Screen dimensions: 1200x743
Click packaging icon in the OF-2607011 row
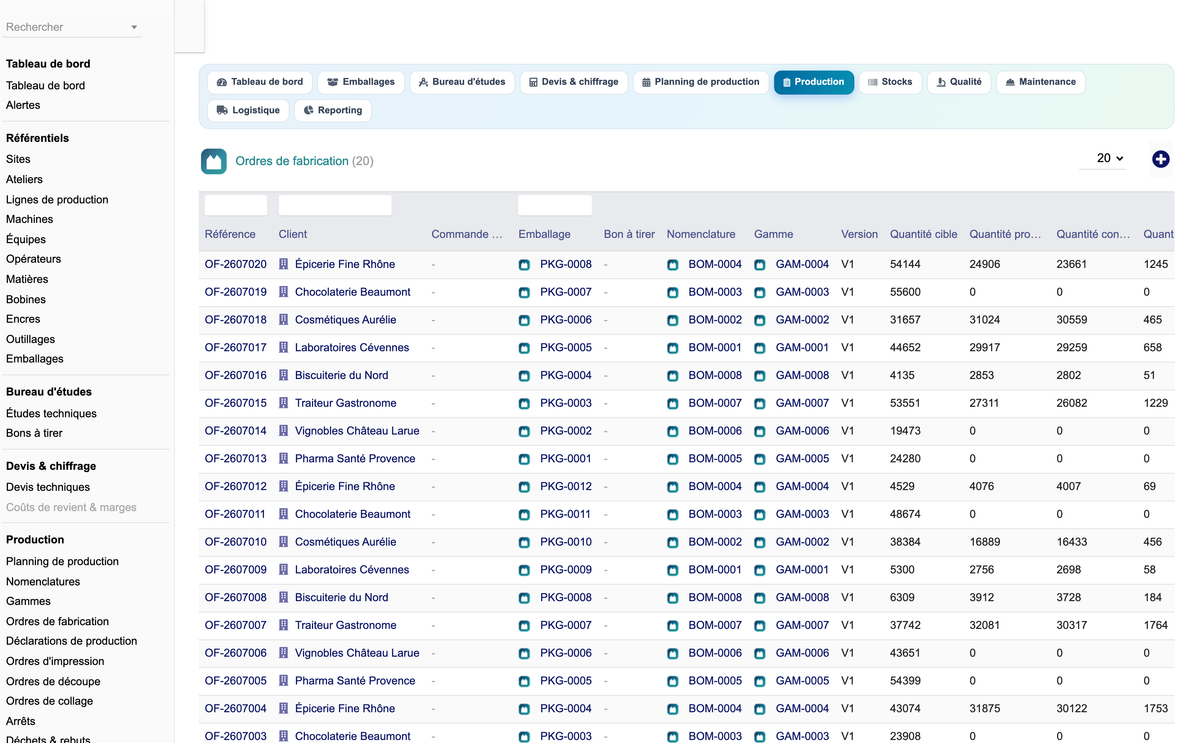(x=524, y=515)
